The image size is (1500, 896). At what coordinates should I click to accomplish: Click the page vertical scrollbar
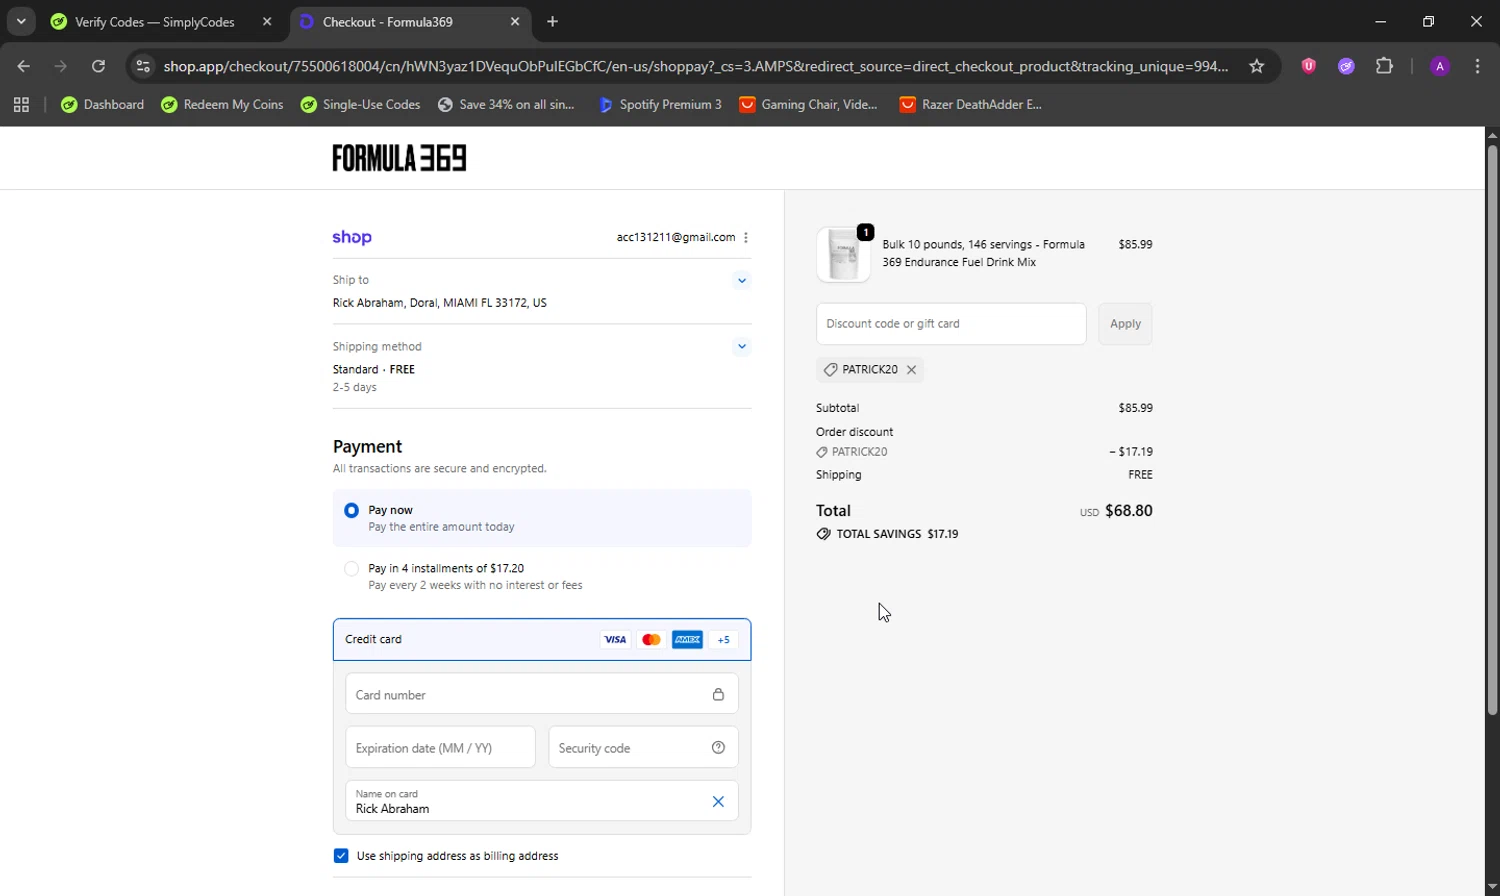tap(1492, 430)
